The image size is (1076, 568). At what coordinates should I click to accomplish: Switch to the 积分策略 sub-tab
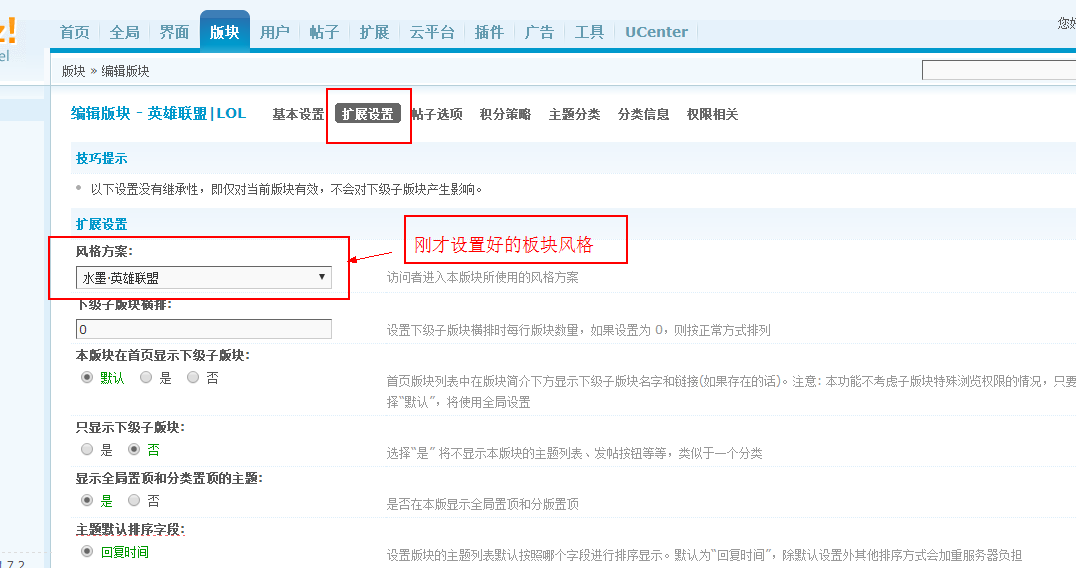(x=505, y=115)
